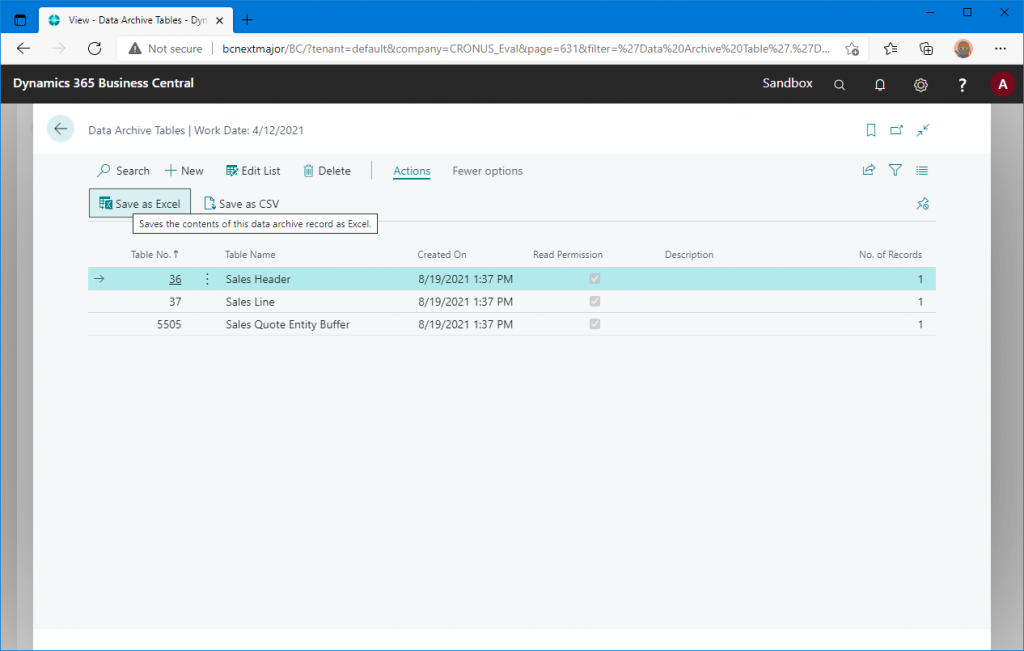
Task: Bookmark this page icon
Action: 871,130
